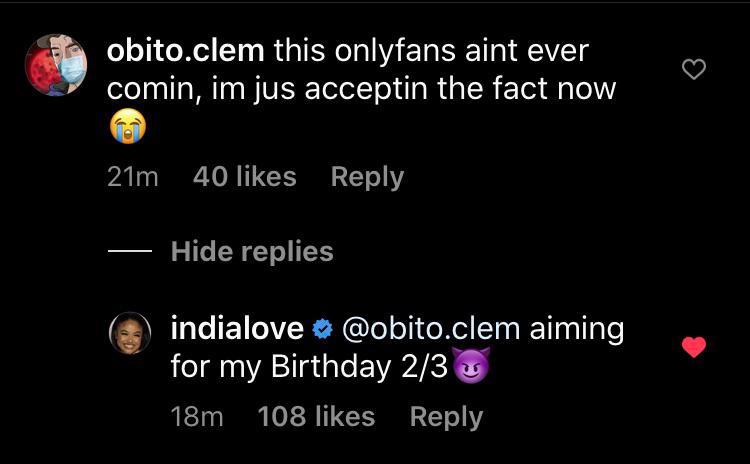Collapse the thread with Hide replies
Image resolution: width=750 pixels, height=464 pixels.
tap(252, 251)
